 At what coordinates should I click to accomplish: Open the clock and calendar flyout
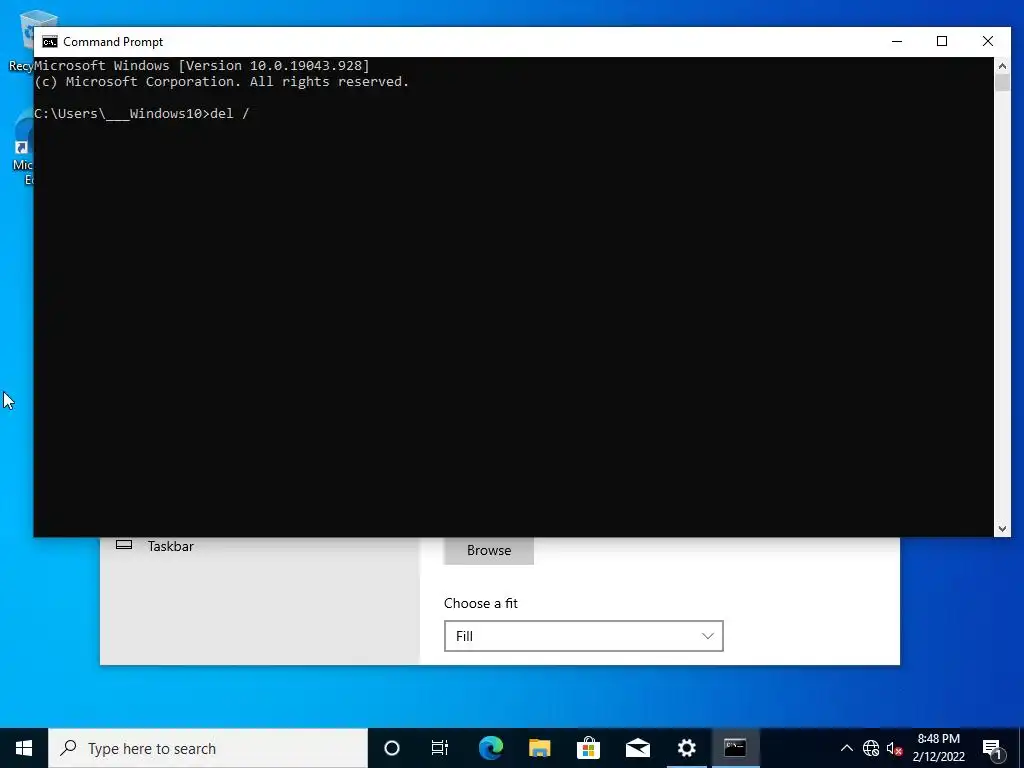coord(938,748)
